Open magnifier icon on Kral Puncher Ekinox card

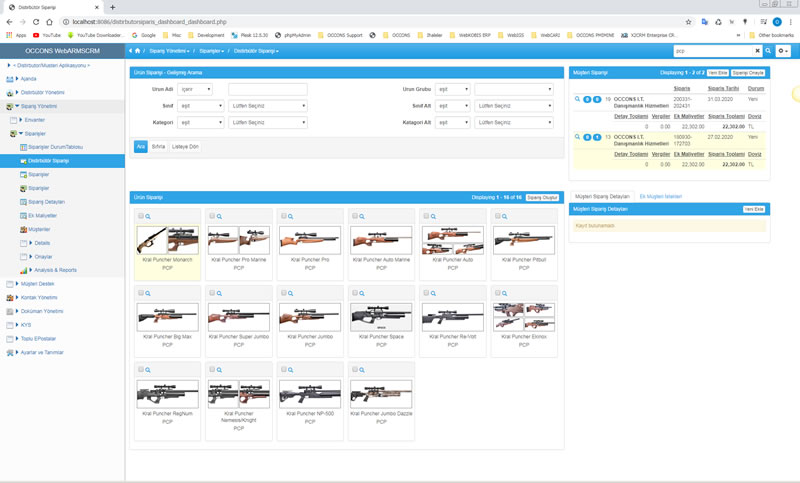click(505, 293)
